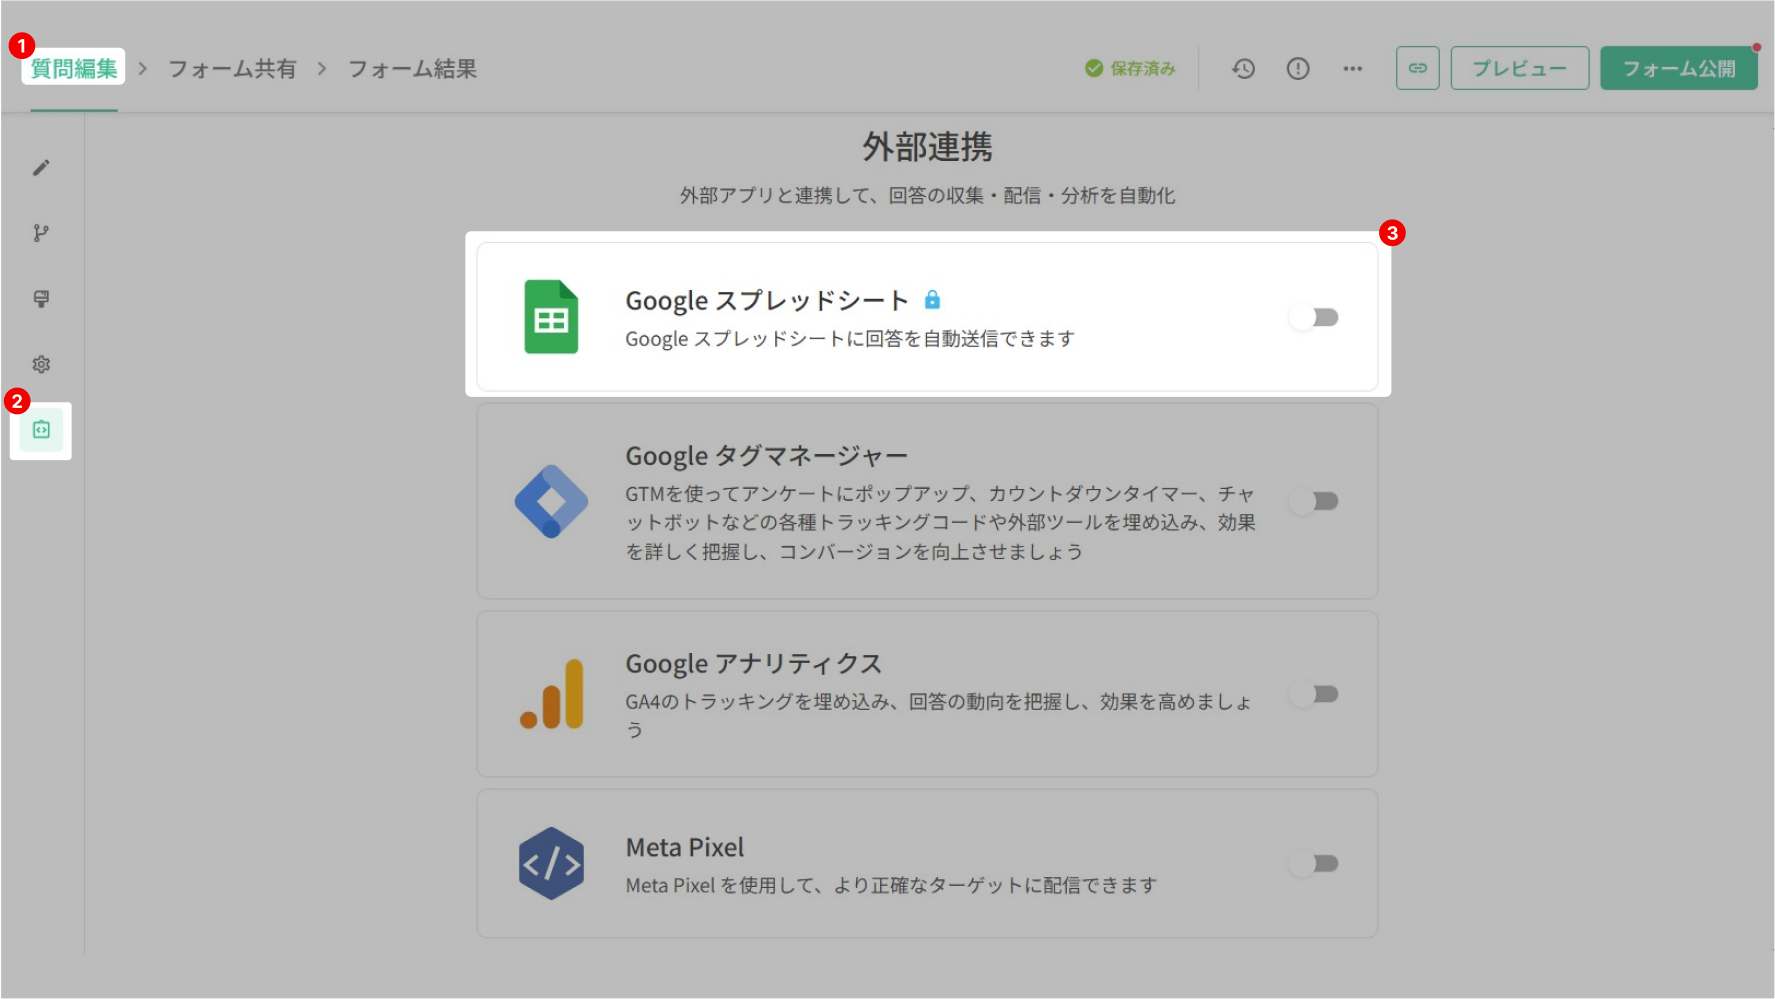Click the blue lock icon beside Google スプレッドシート
Screen dimensions: 1775x999
pyautogui.click(x=932, y=299)
